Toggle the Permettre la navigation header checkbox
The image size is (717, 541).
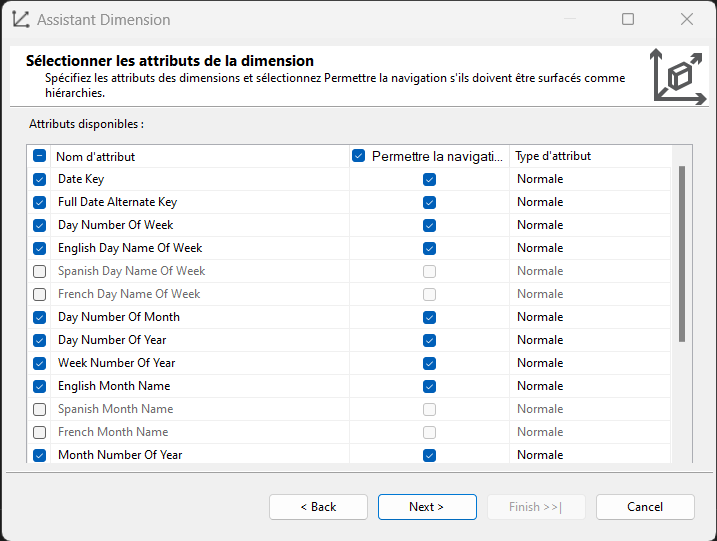[x=358, y=155]
